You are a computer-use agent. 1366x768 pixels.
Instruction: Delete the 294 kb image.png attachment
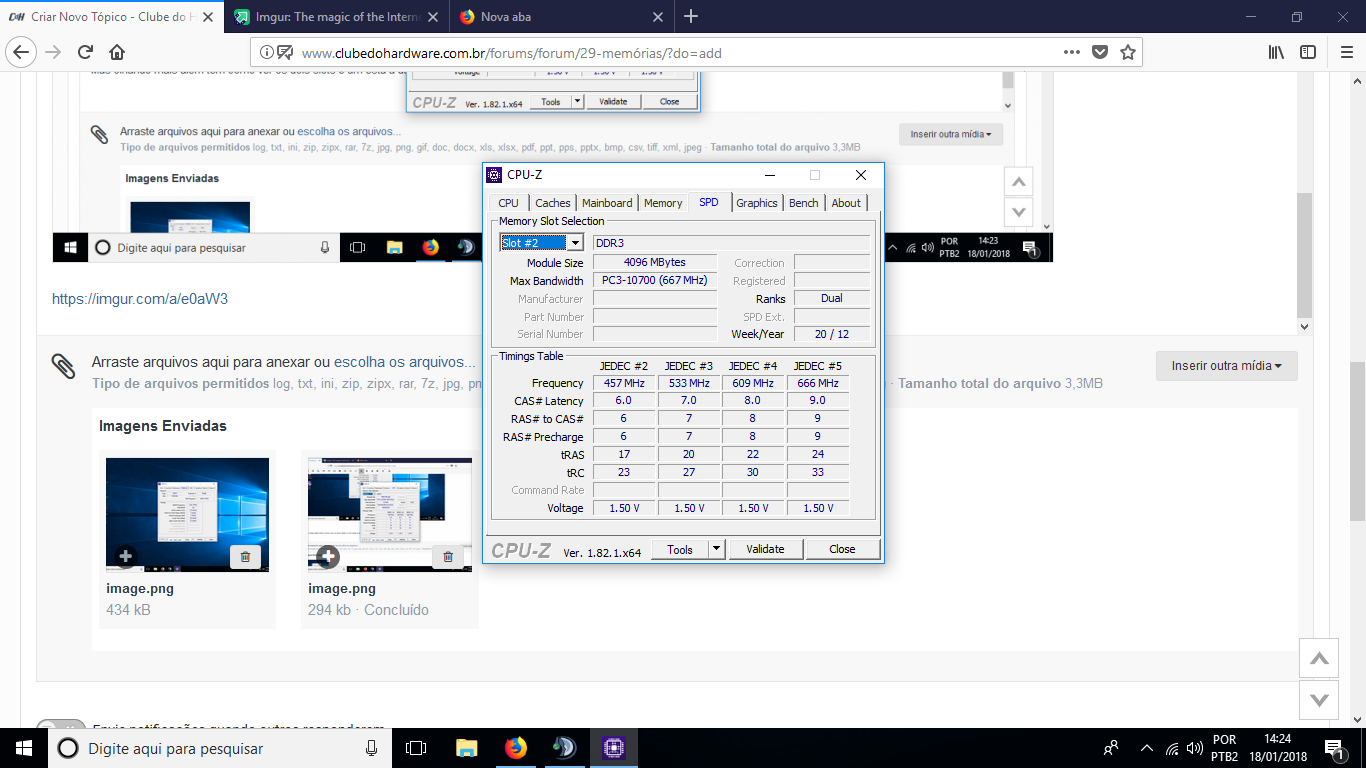[447, 556]
